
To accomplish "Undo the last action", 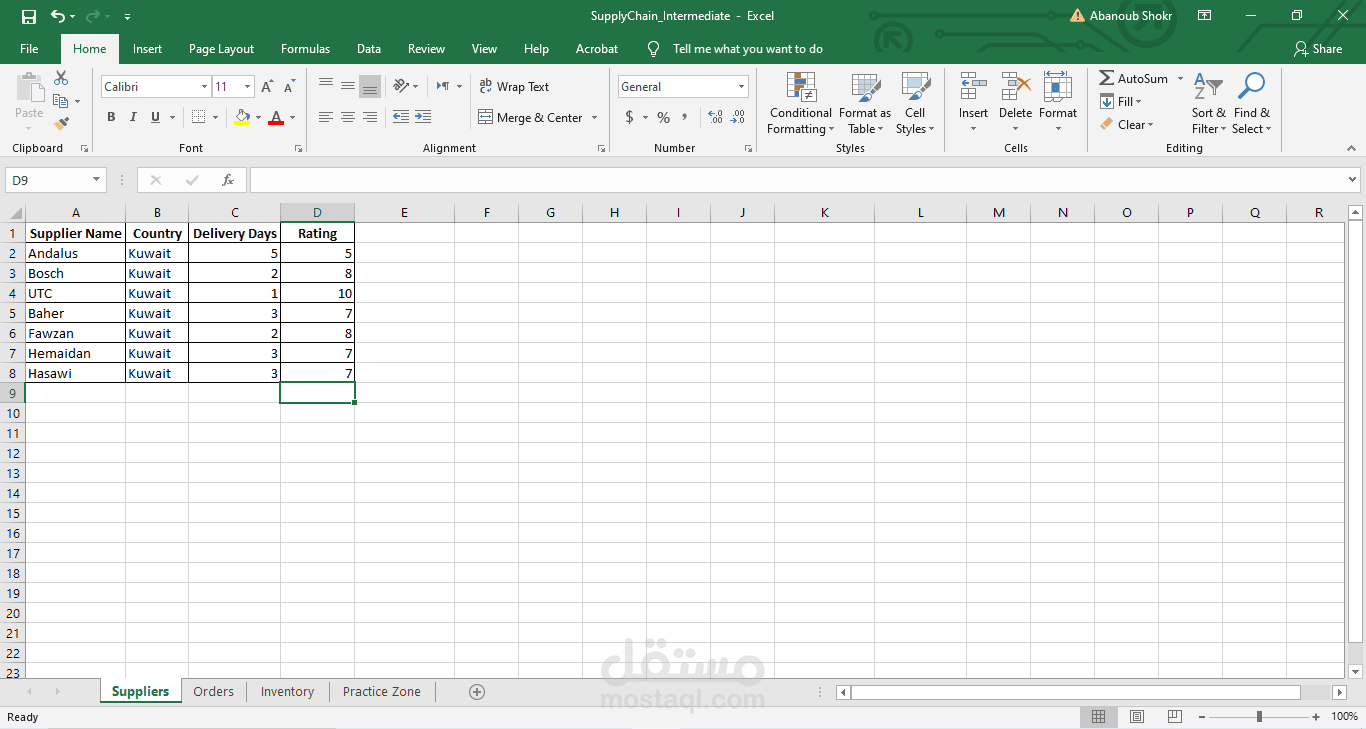I will [58, 16].
